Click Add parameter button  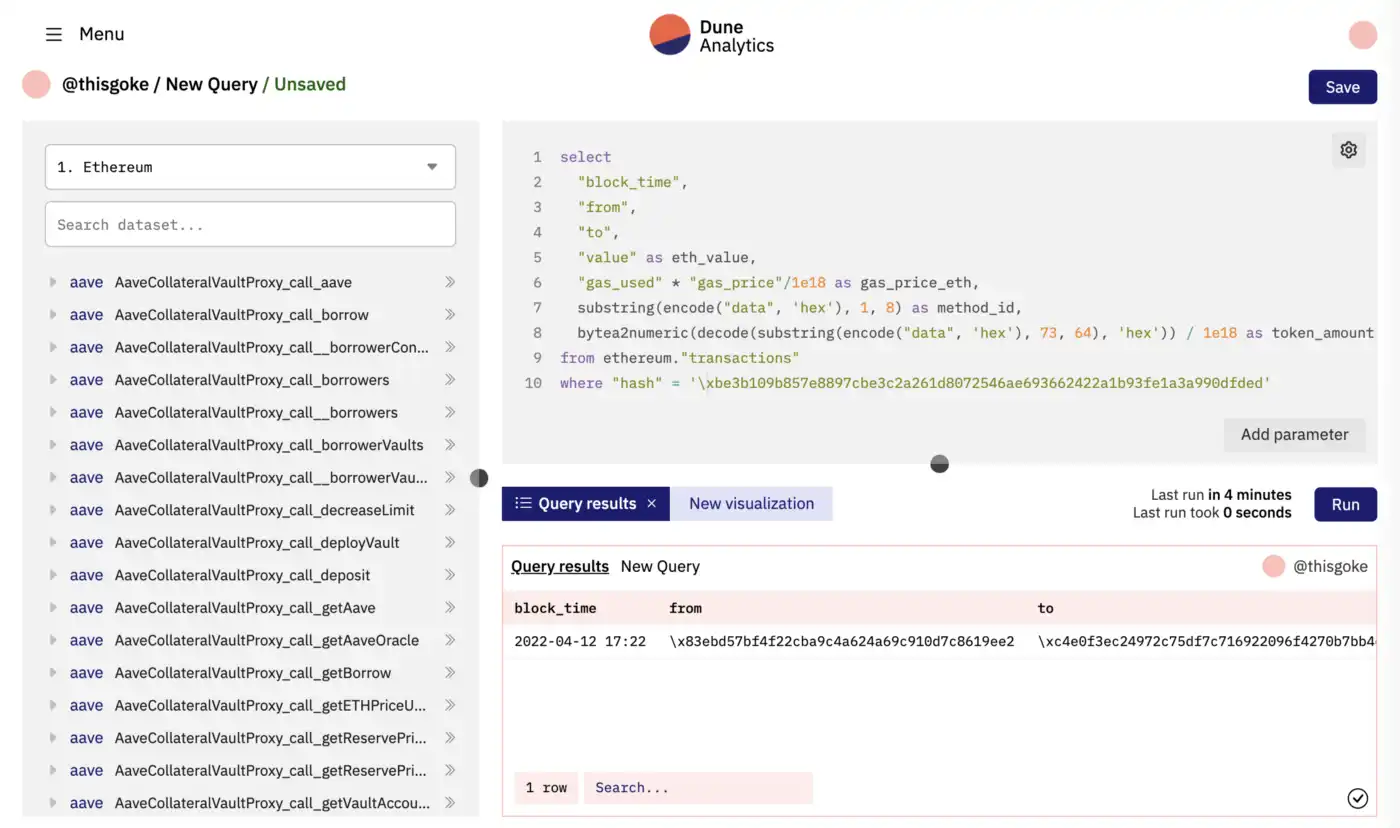(1294, 435)
